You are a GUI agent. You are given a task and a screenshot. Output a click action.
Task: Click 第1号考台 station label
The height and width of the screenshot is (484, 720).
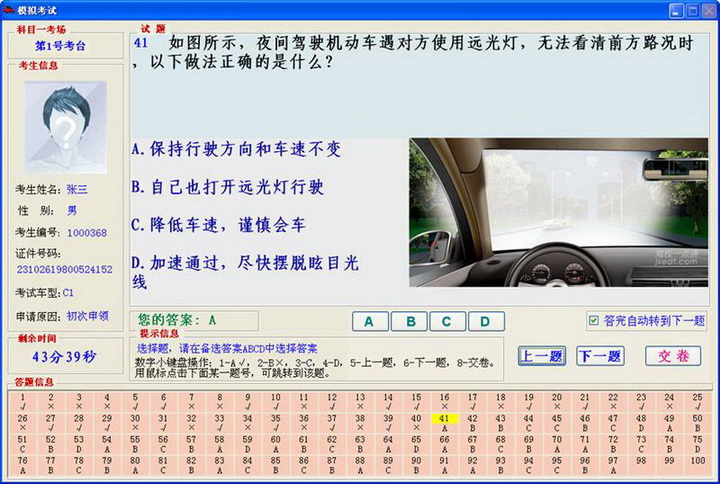[x=60, y=46]
